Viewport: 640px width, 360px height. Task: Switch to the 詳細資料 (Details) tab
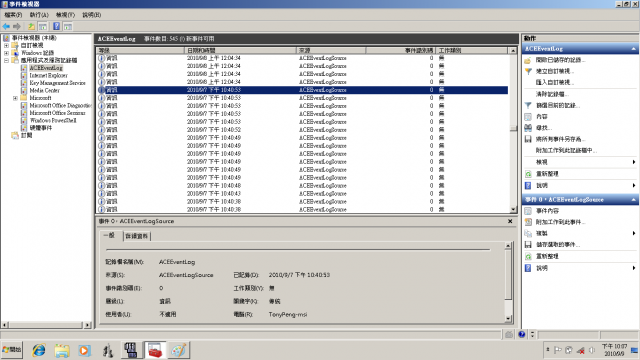tap(137, 236)
